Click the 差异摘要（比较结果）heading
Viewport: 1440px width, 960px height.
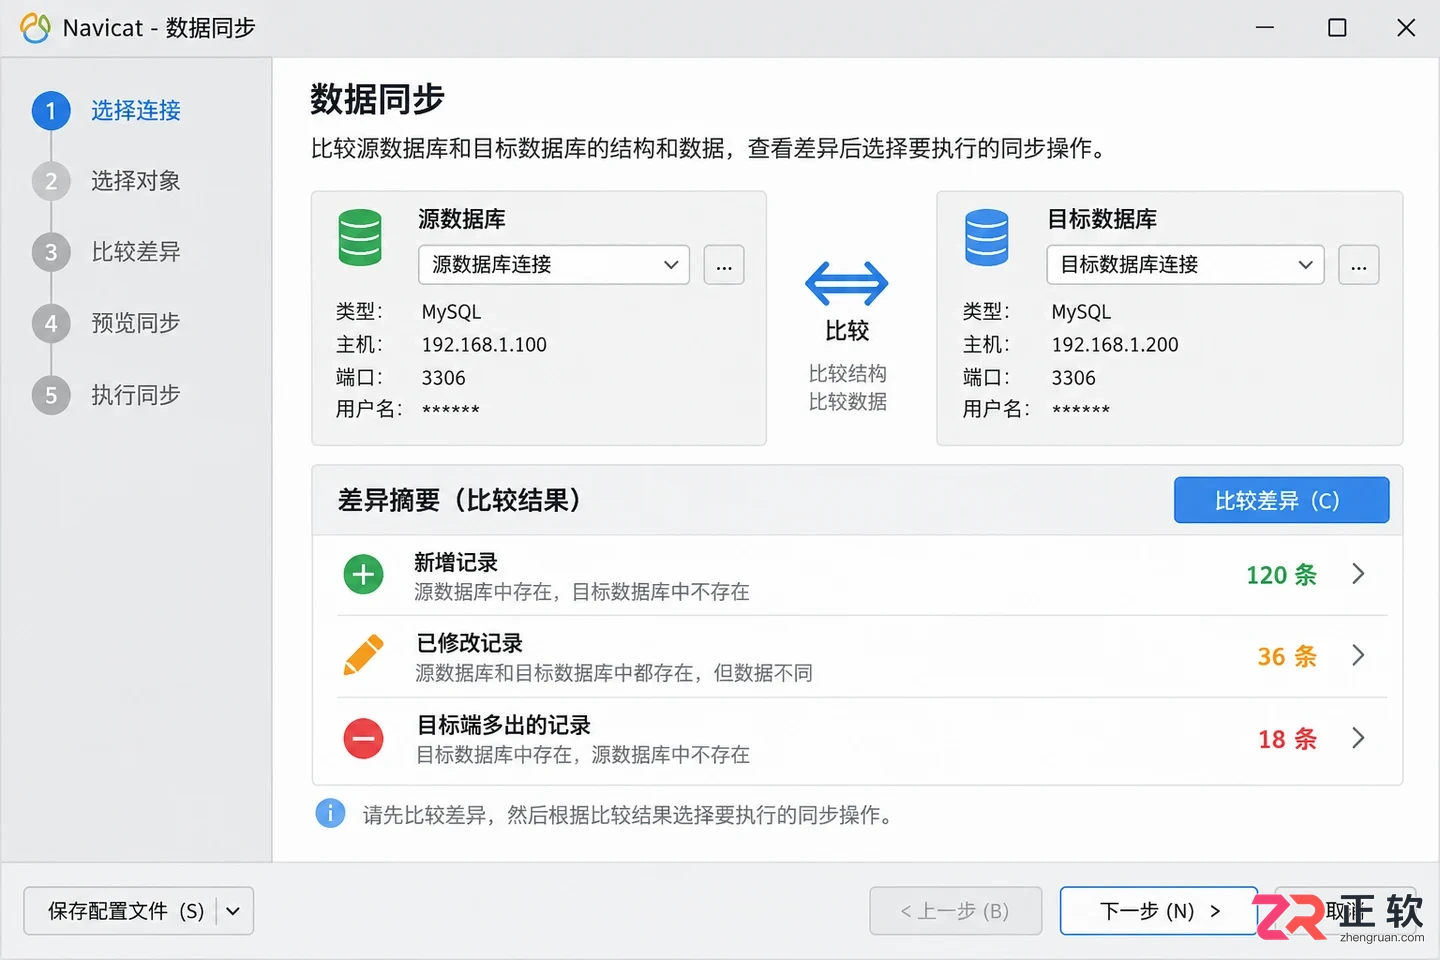460,500
